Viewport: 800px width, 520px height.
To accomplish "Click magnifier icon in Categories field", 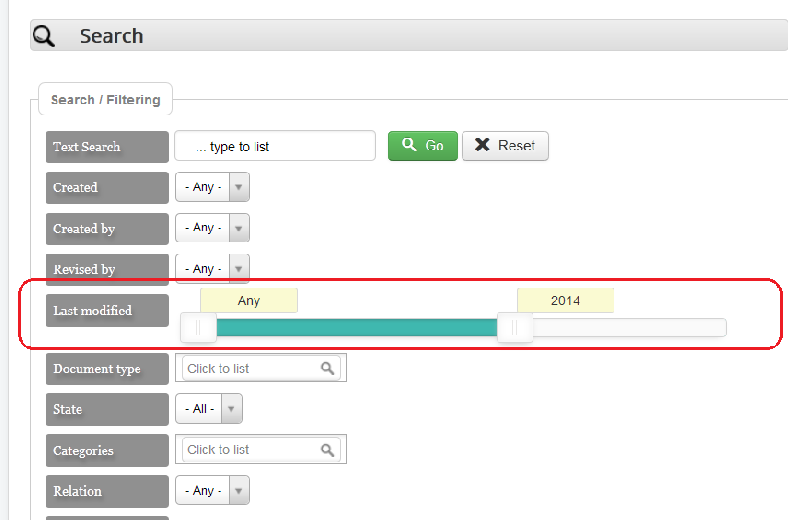I will [328, 450].
